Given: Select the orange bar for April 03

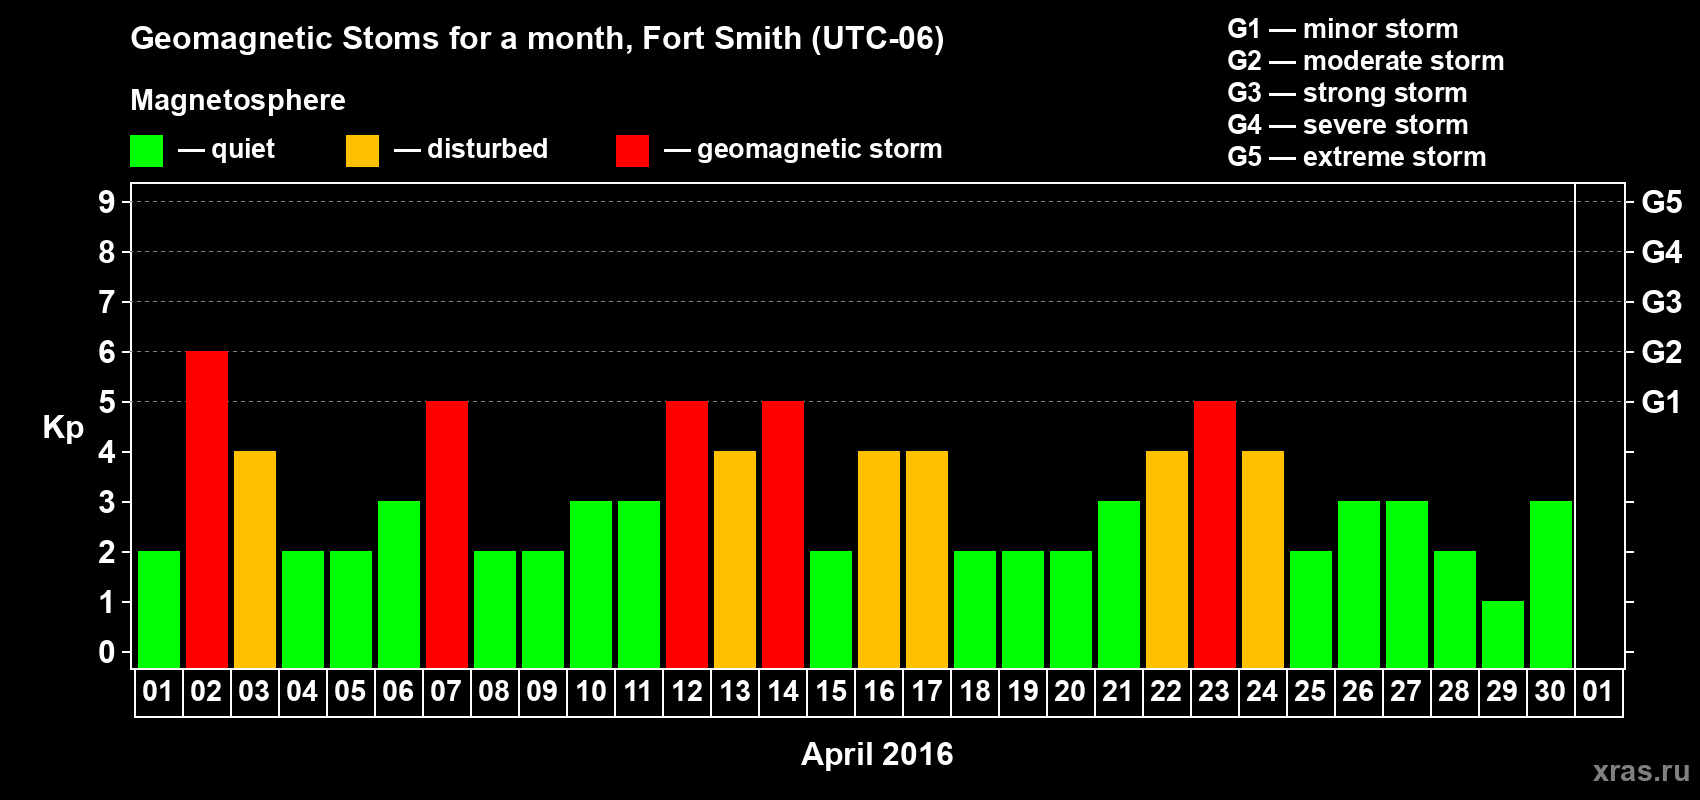Looking at the screenshot, I should [x=255, y=560].
